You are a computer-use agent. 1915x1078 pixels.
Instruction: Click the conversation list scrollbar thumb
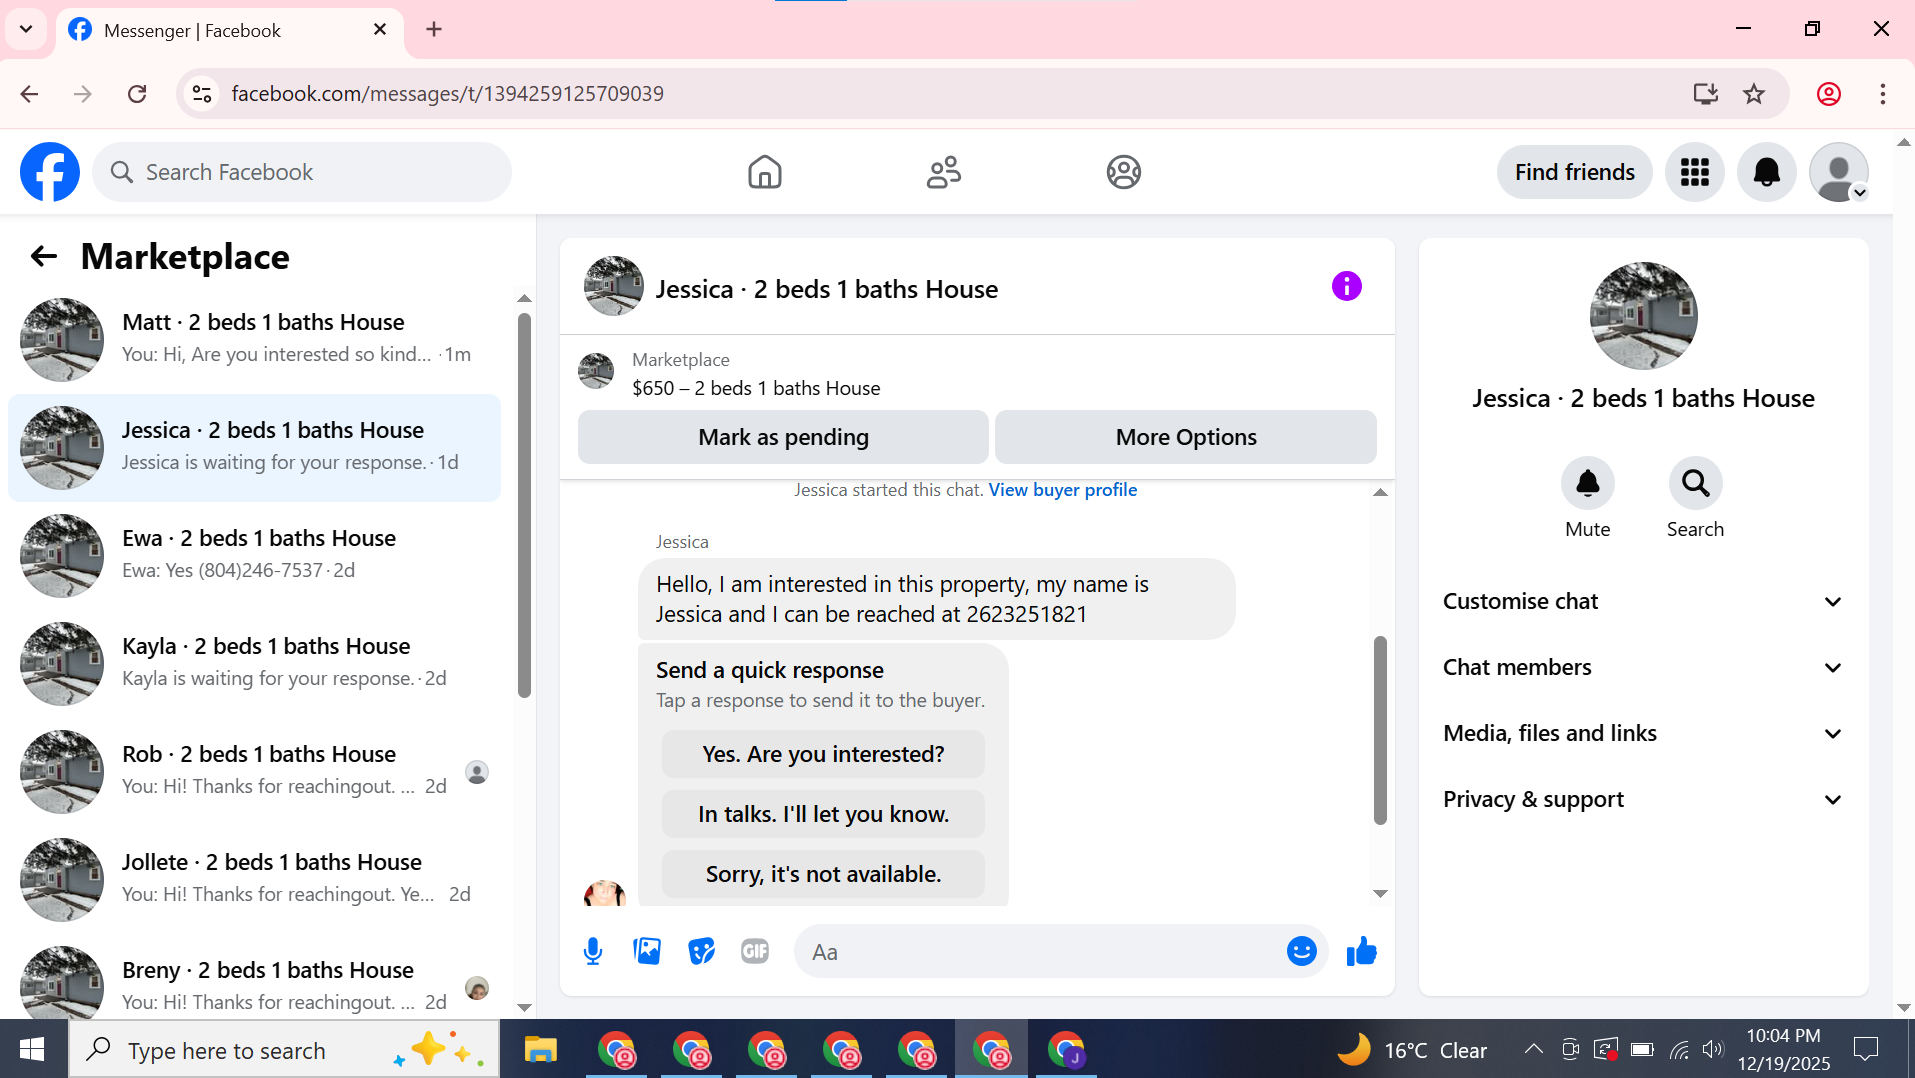(x=524, y=505)
